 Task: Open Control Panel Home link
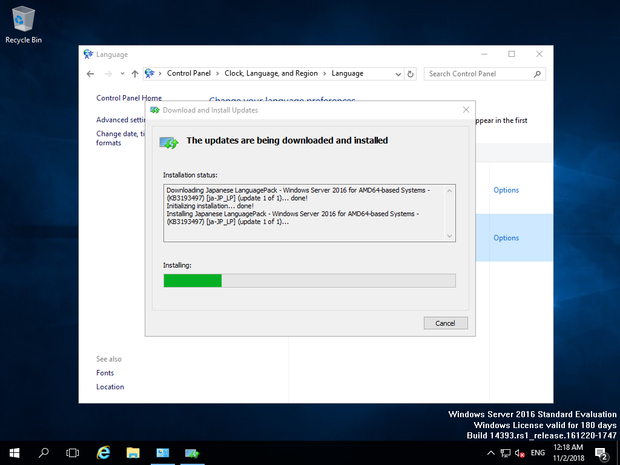[x=129, y=98]
